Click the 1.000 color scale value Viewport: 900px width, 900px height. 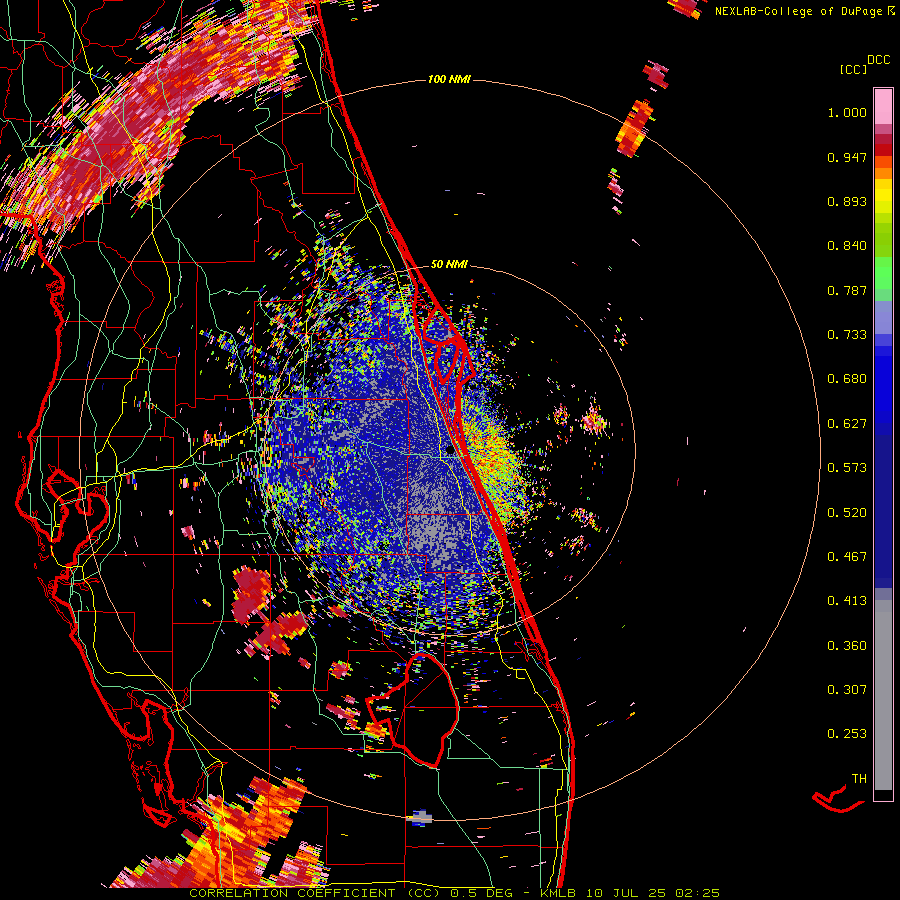click(x=847, y=112)
